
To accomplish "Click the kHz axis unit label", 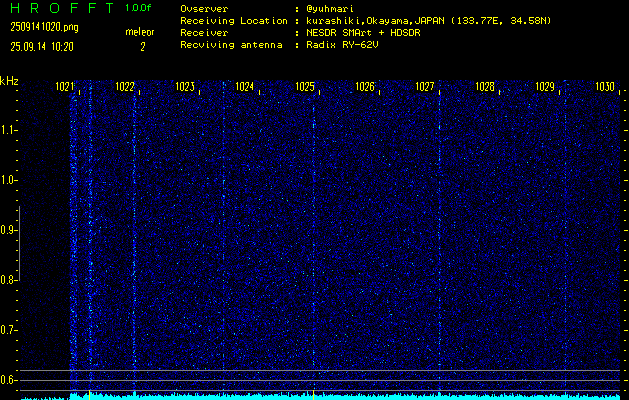I will [9, 81].
